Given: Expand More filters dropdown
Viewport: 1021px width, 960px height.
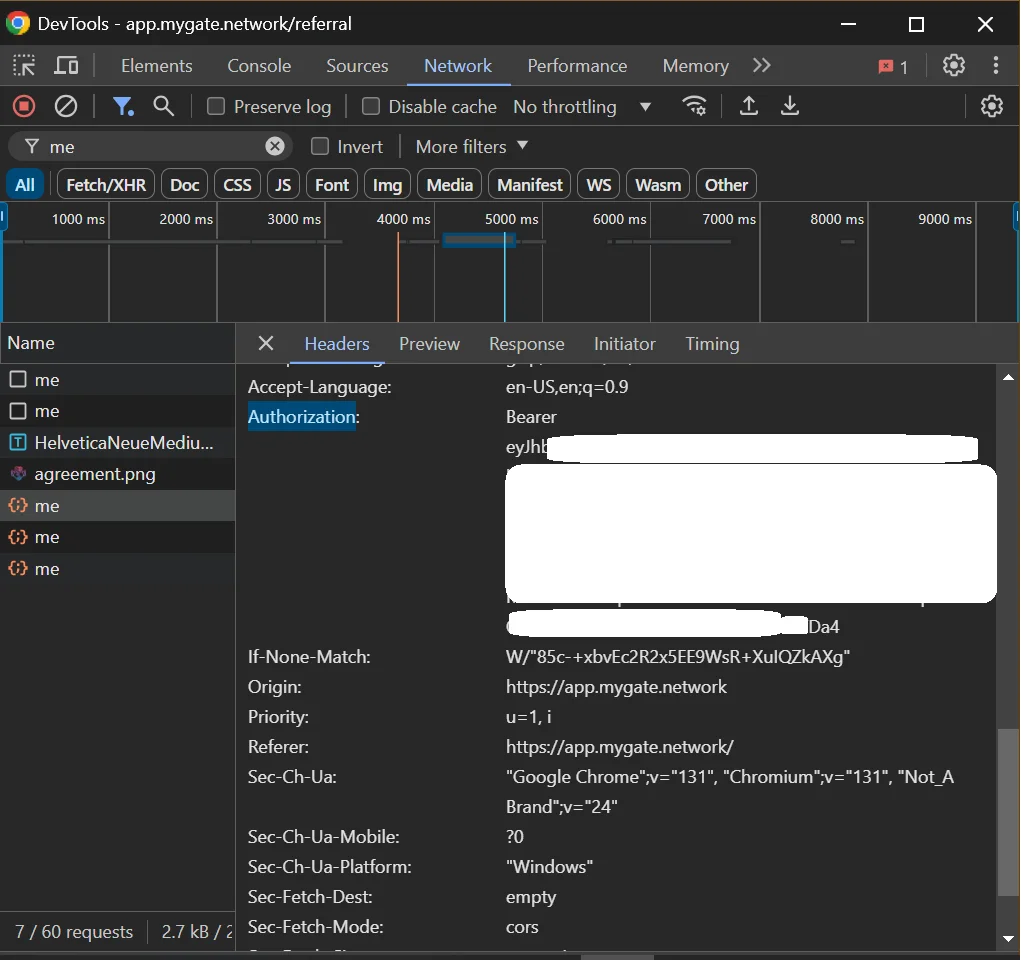Looking at the screenshot, I should point(471,147).
